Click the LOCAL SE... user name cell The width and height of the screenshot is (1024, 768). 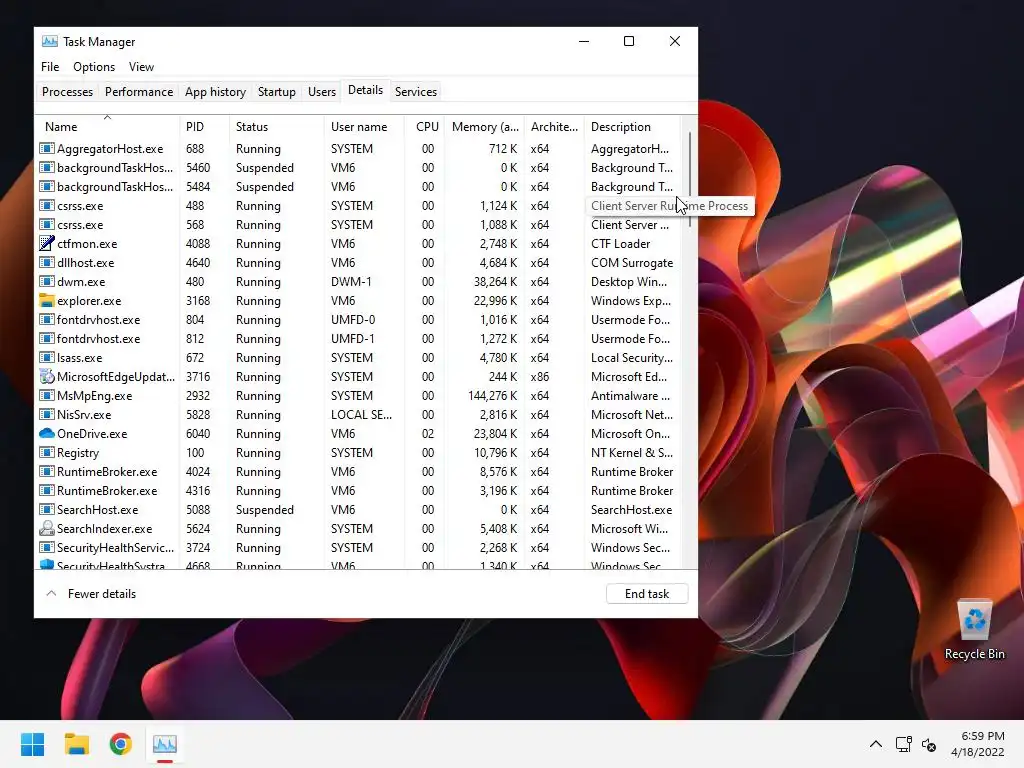(361, 415)
